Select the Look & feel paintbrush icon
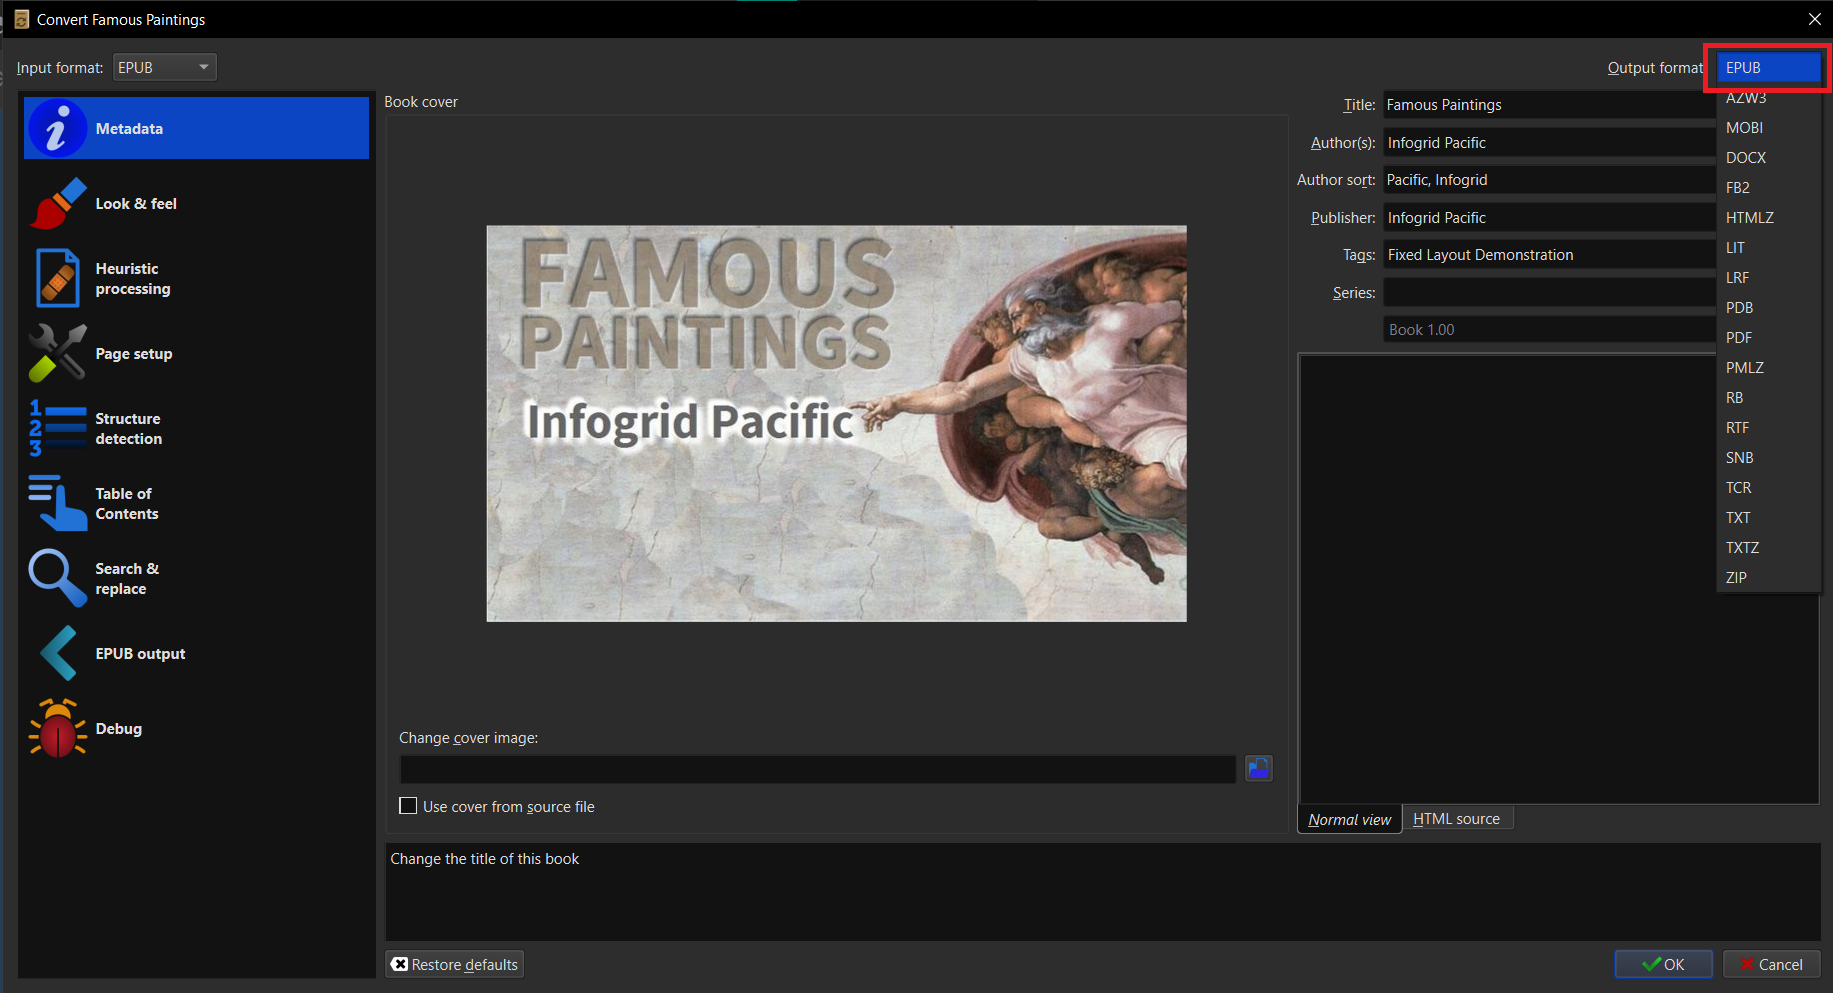The width and height of the screenshot is (1833, 993). point(57,204)
